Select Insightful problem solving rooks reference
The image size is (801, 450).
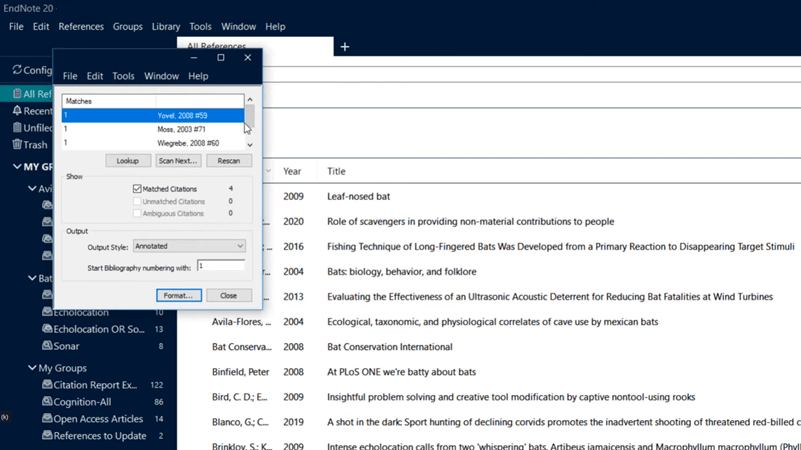point(511,397)
